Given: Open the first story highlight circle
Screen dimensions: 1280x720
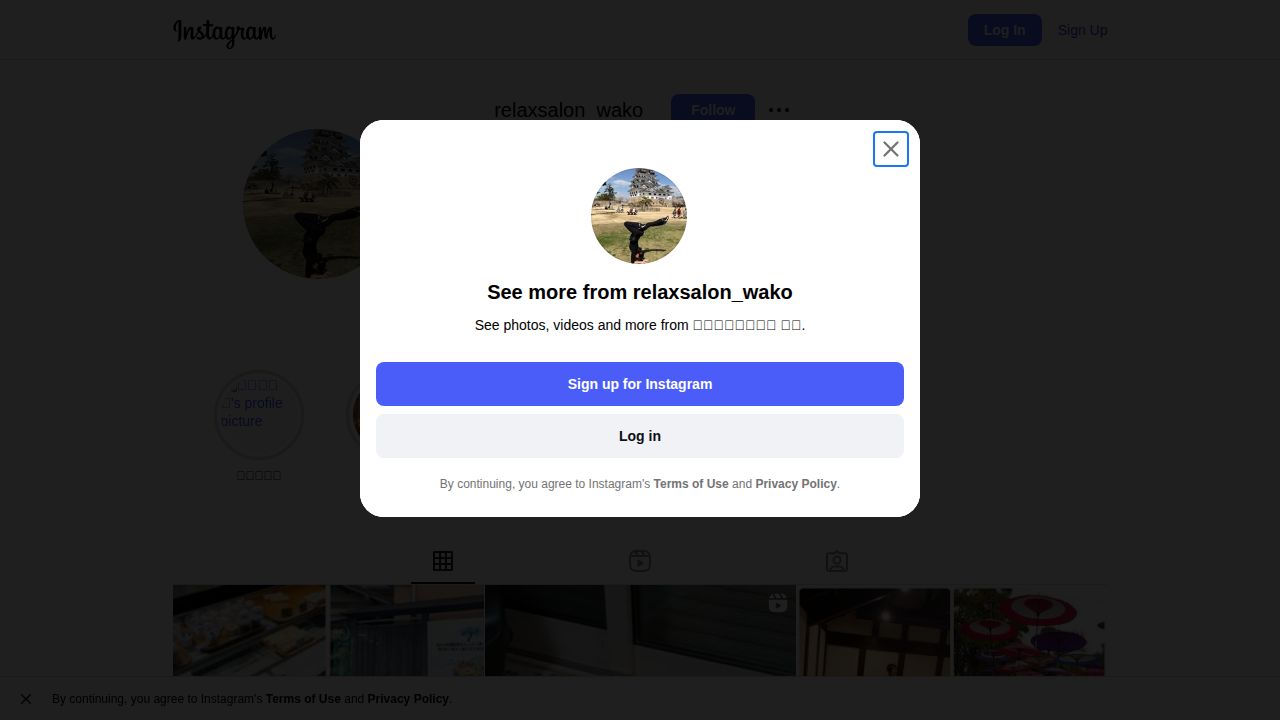Looking at the screenshot, I should tap(259, 414).
